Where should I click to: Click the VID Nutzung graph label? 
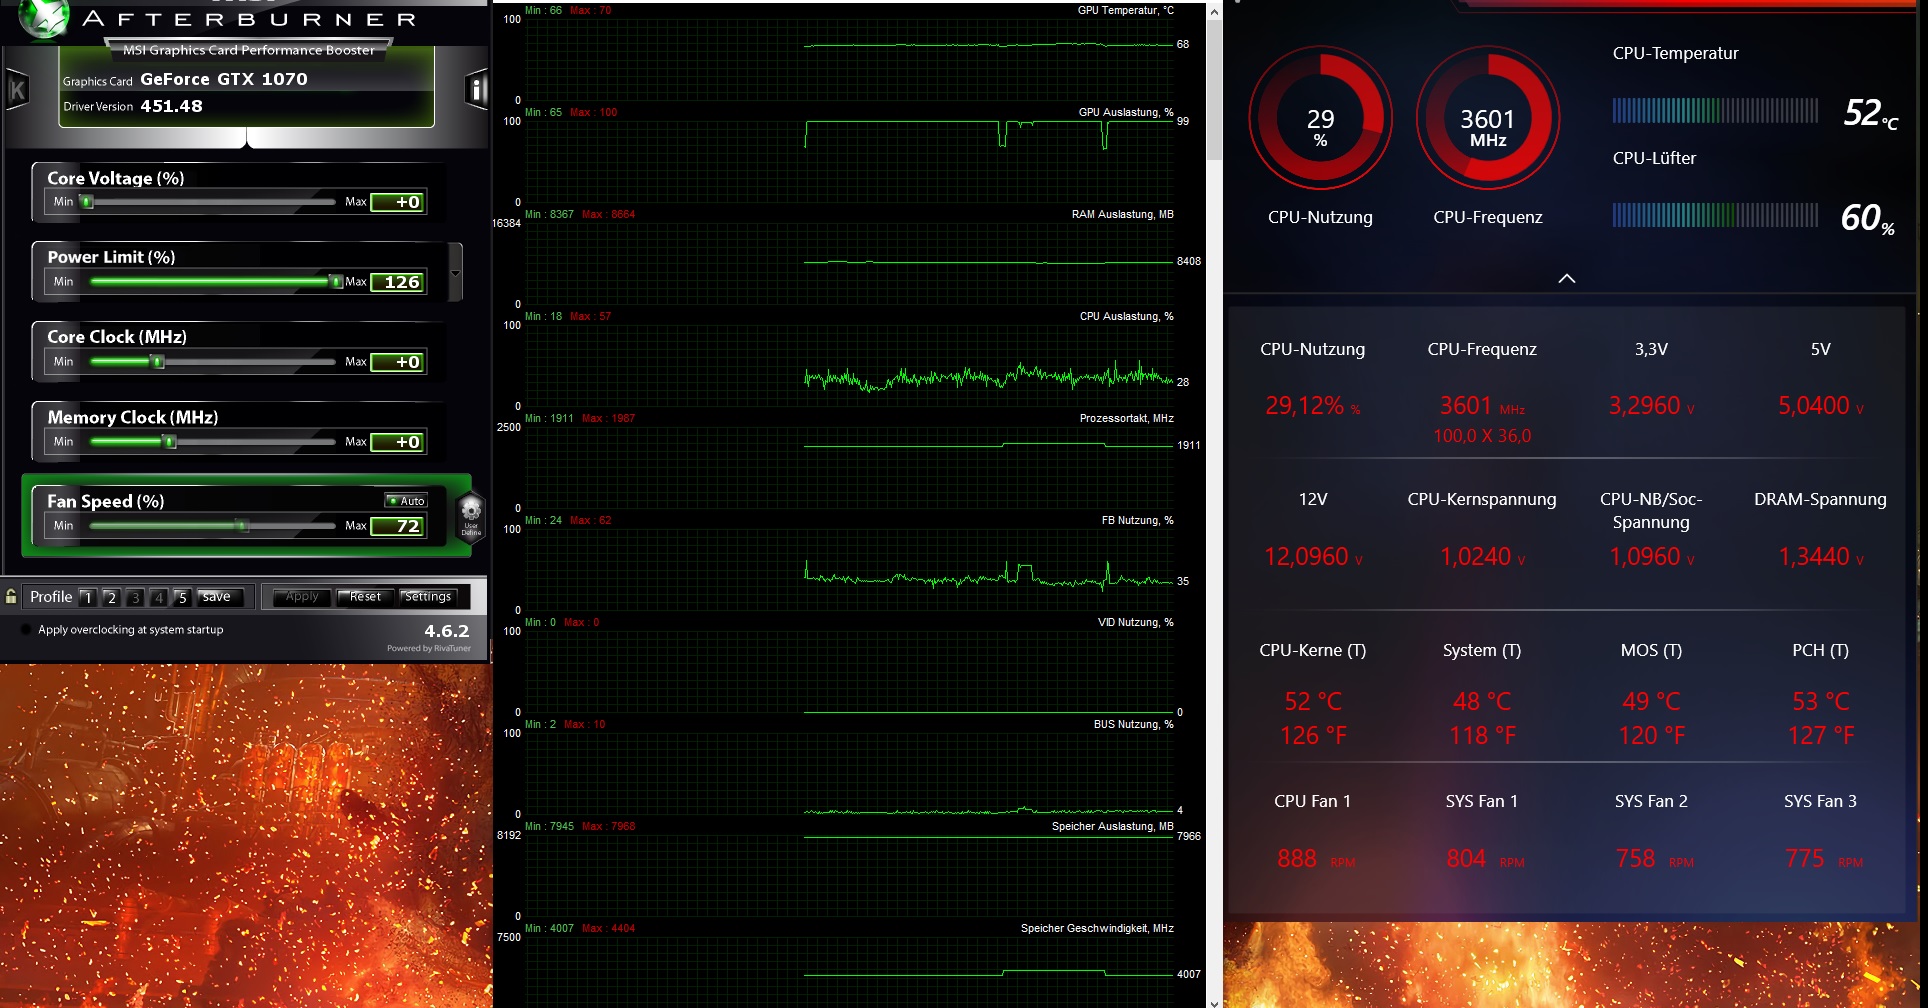coord(1135,622)
